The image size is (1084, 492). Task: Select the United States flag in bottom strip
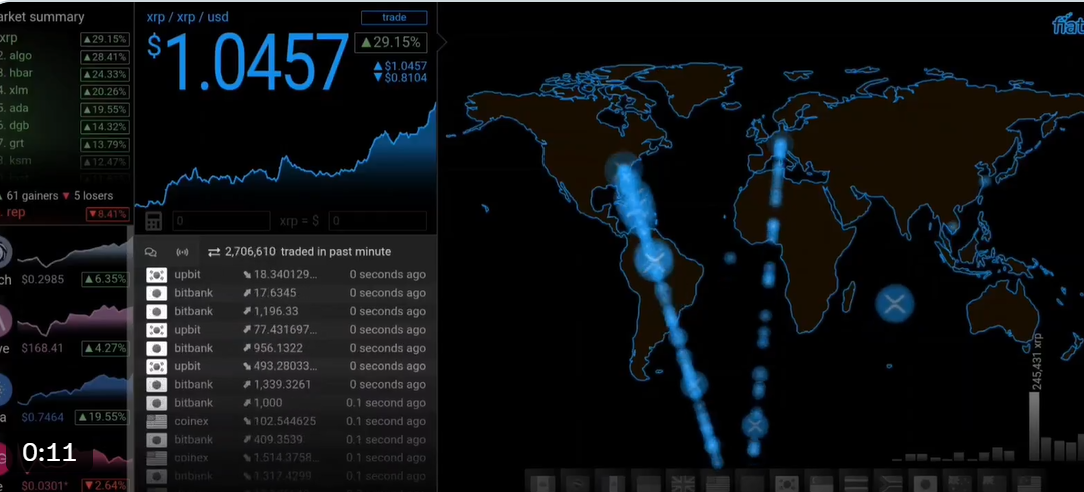[x=718, y=482]
